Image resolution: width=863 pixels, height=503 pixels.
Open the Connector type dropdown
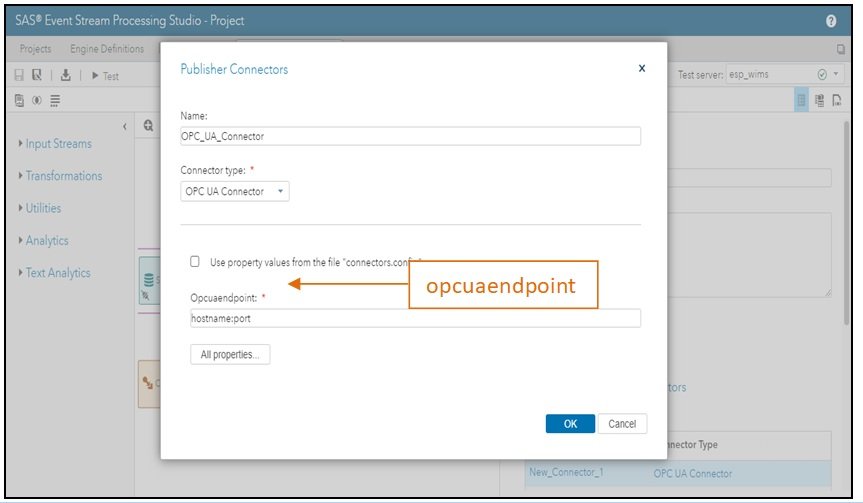pyautogui.click(x=234, y=191)
